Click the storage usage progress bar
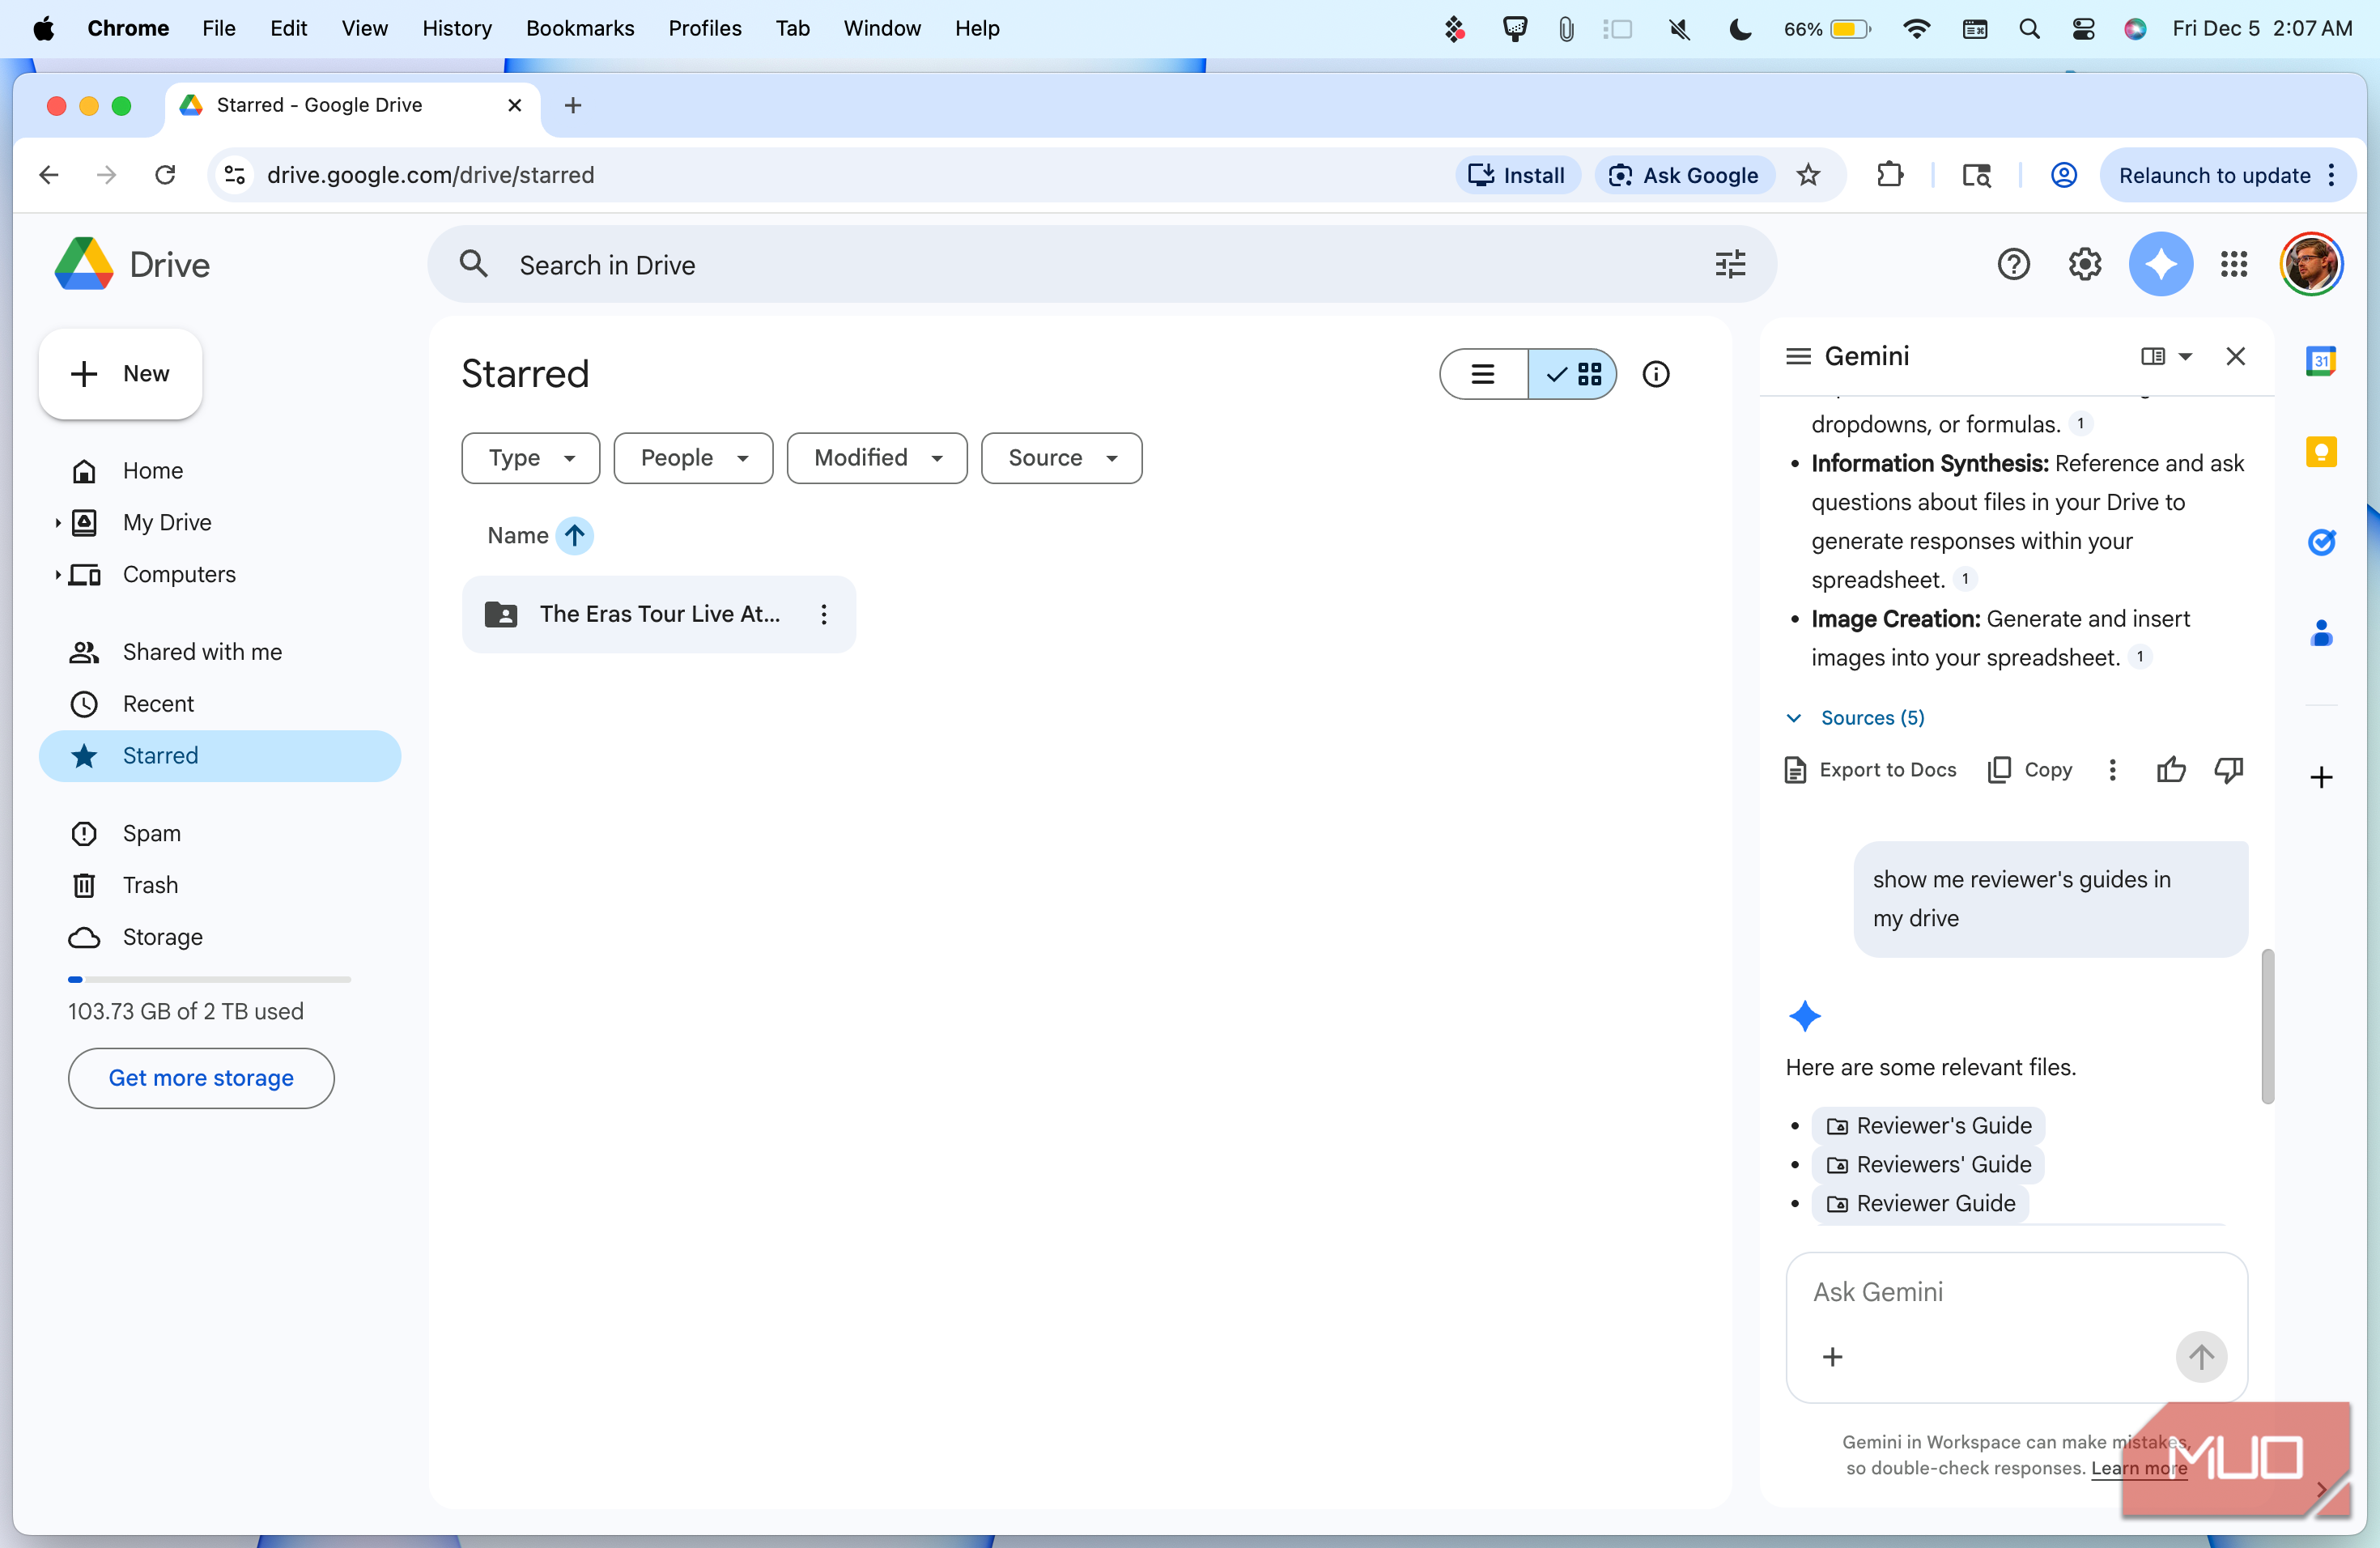Viewport: 2380px width, 1548px height. 209,980
